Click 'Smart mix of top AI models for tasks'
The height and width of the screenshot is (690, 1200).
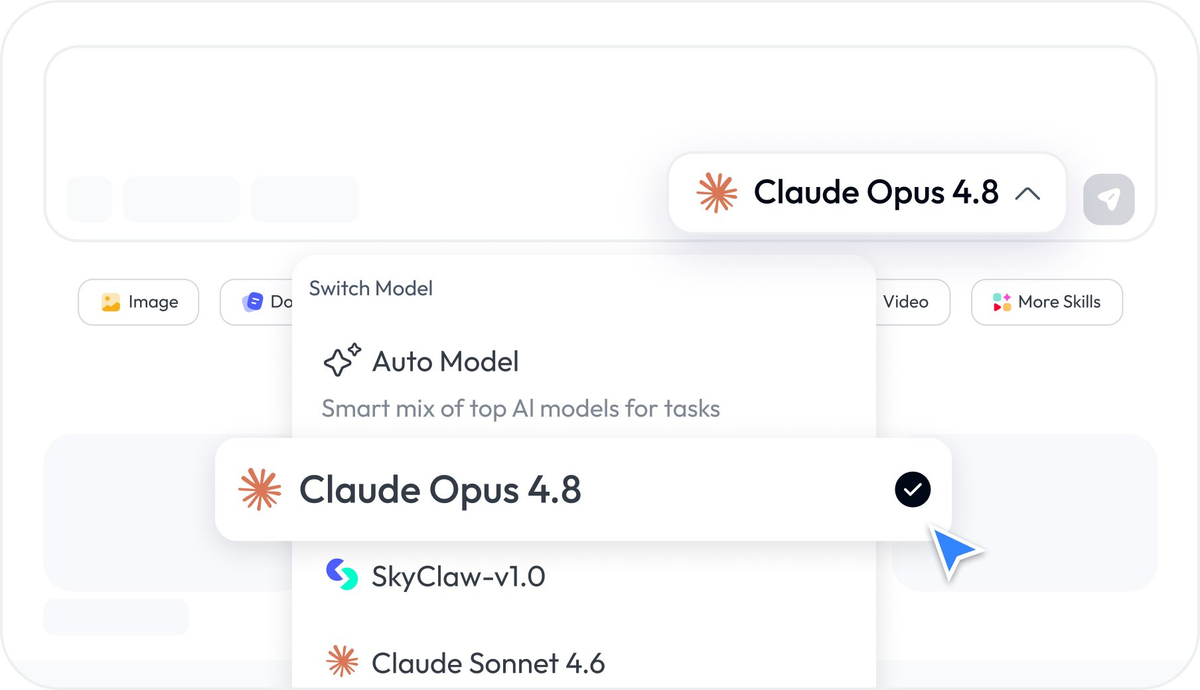[x=520, y=408]
